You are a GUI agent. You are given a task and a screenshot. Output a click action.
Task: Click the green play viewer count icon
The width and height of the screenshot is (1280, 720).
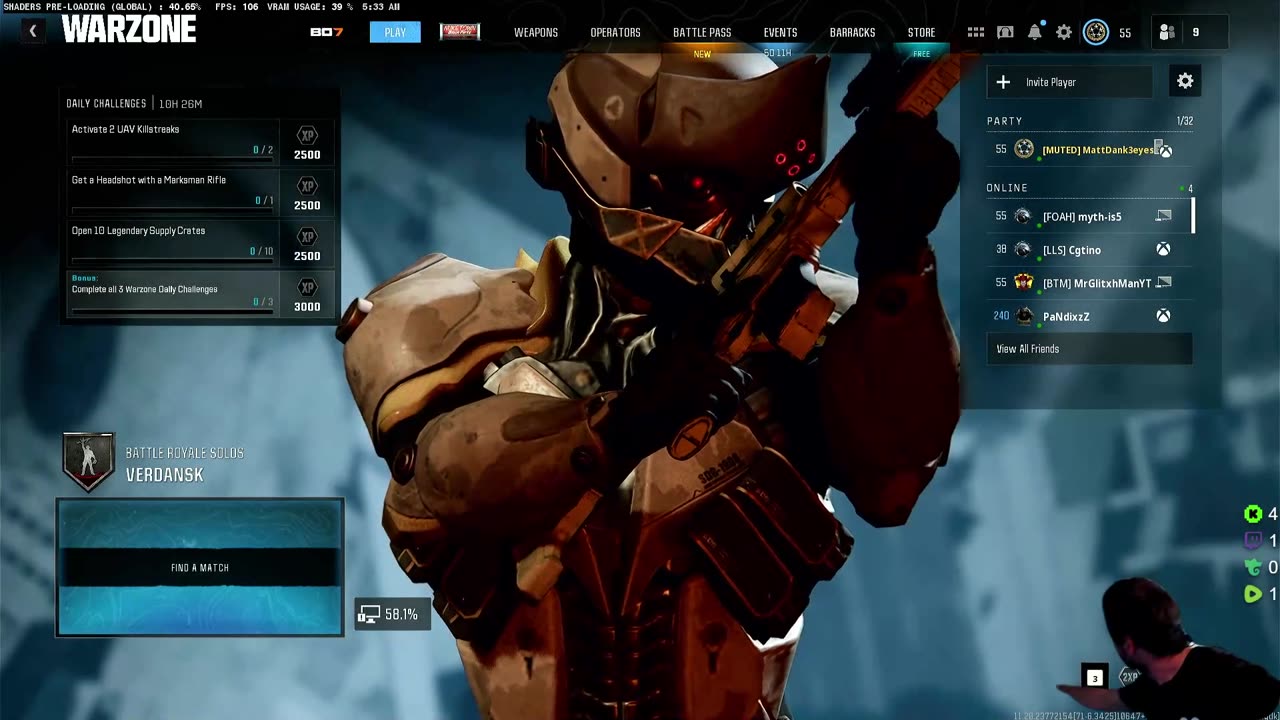(x=1252, y=594)
